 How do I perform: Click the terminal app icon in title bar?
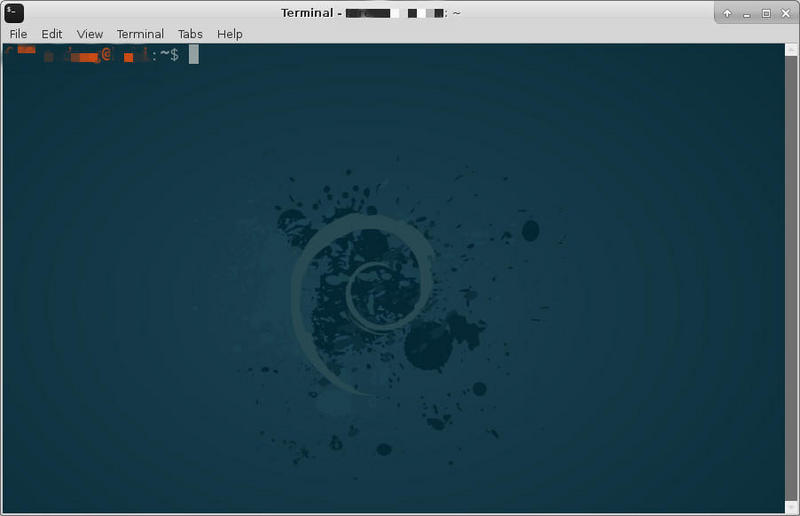[14, 13]
